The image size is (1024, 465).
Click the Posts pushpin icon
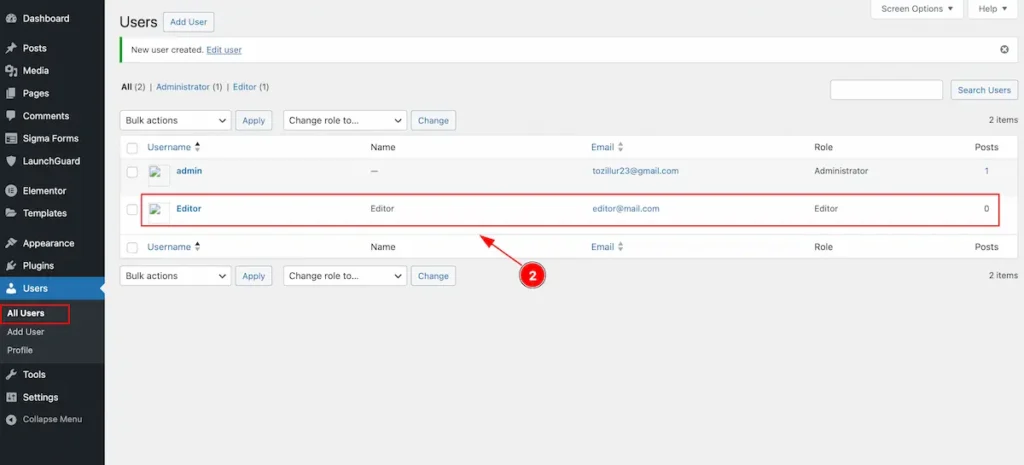click(x=10, y=48)
